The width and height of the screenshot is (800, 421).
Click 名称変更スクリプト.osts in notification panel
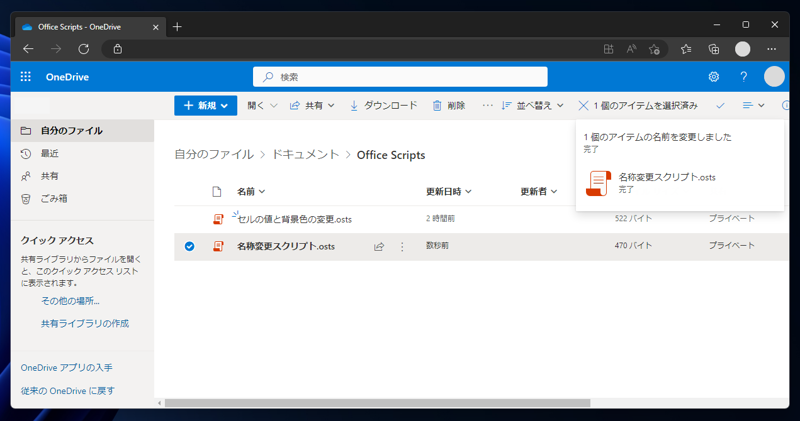click(667, 177)
